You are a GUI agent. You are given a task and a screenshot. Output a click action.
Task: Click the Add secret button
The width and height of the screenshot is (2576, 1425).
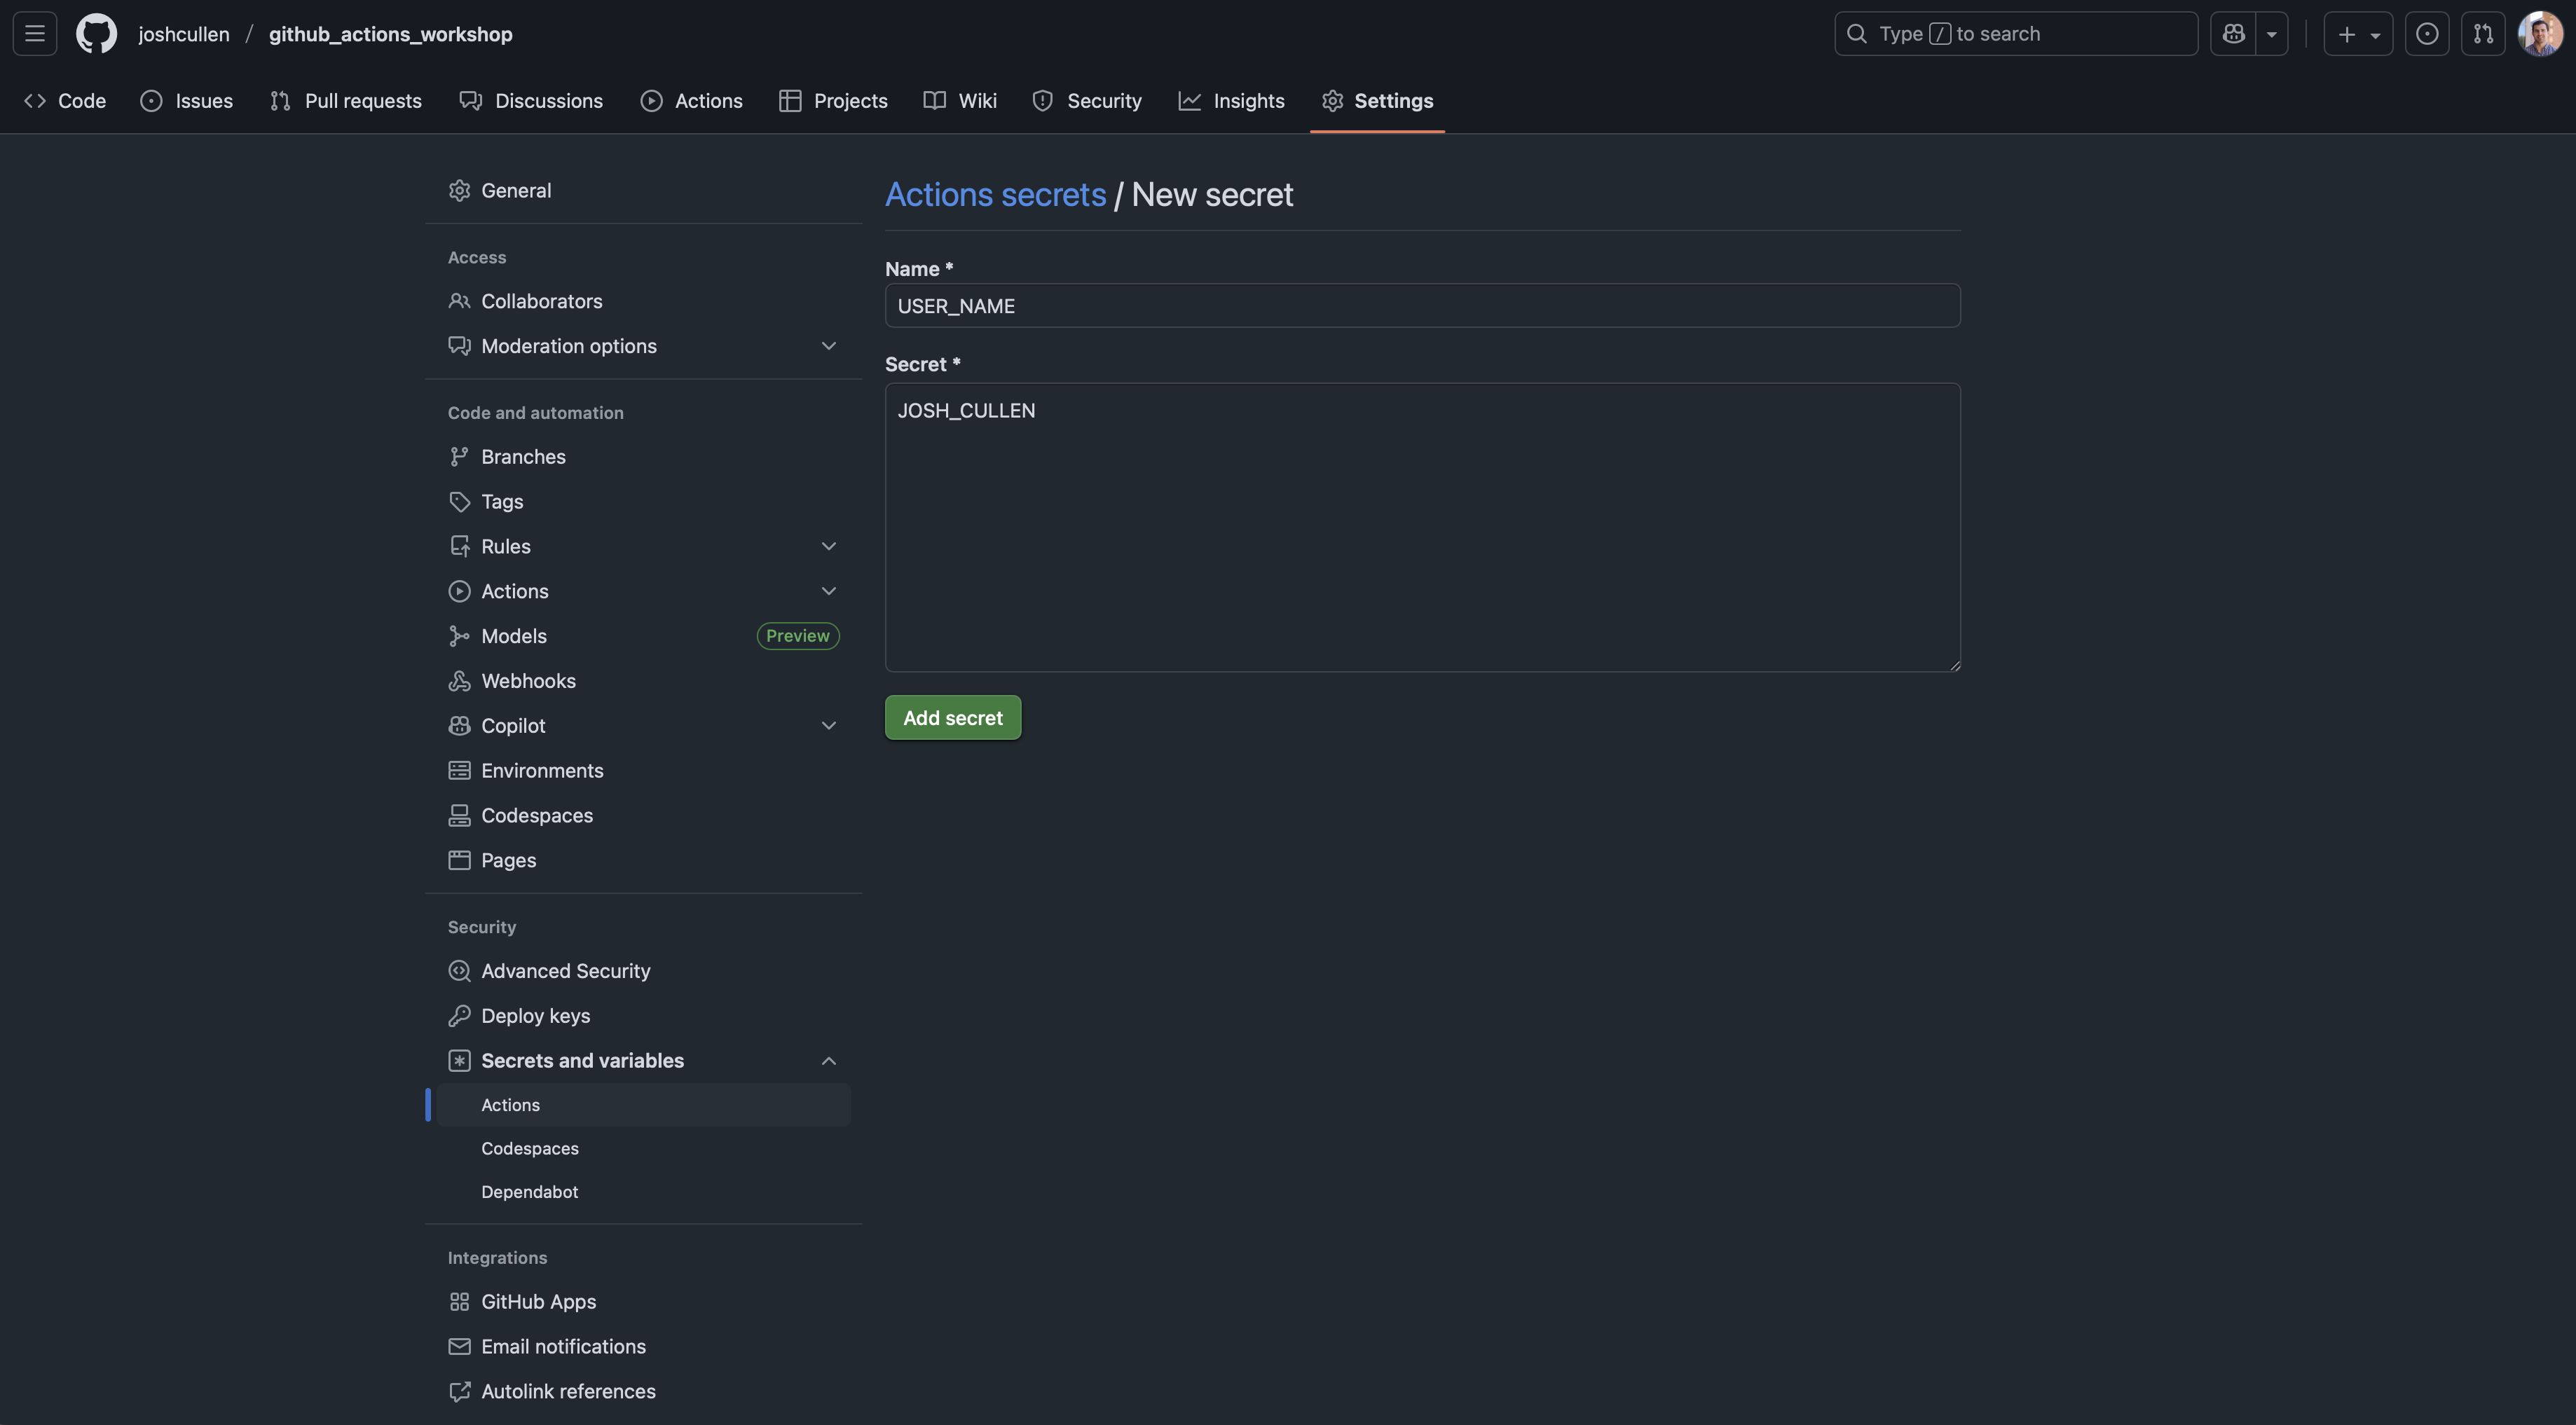coord(952,718)
